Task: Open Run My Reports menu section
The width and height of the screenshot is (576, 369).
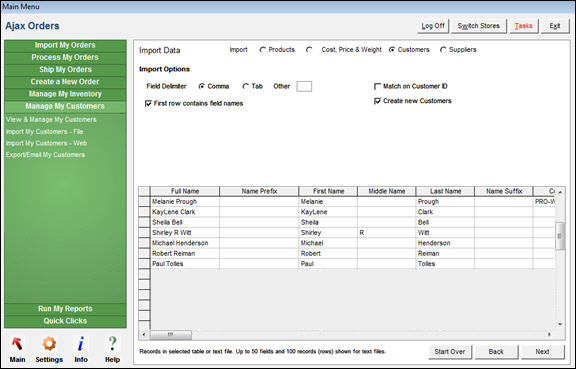Action: coord(65,309)
